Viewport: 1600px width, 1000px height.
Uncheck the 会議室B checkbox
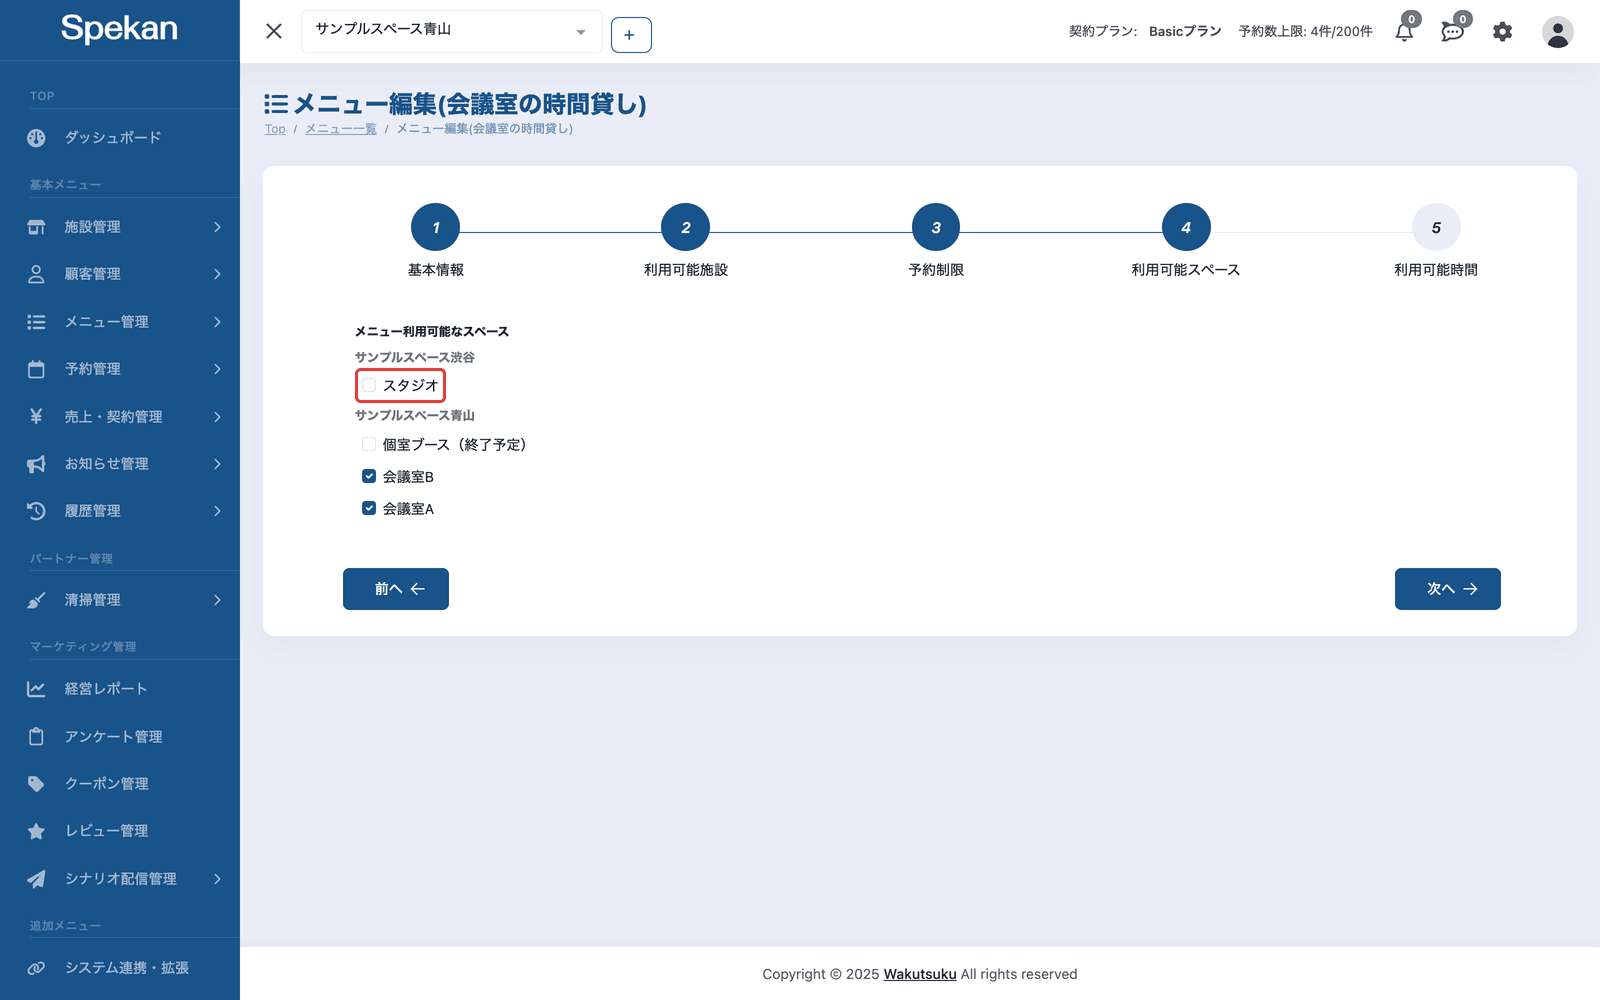(369, 477)
